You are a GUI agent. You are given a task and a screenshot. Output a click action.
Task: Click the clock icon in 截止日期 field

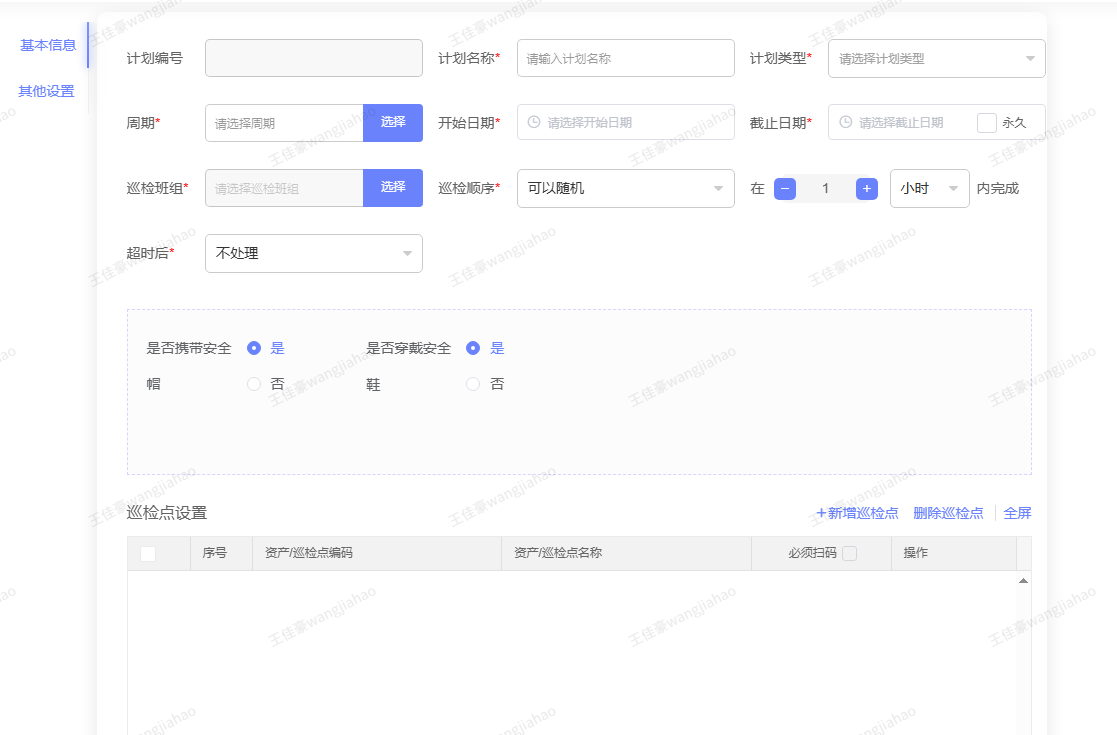[845, 122]
